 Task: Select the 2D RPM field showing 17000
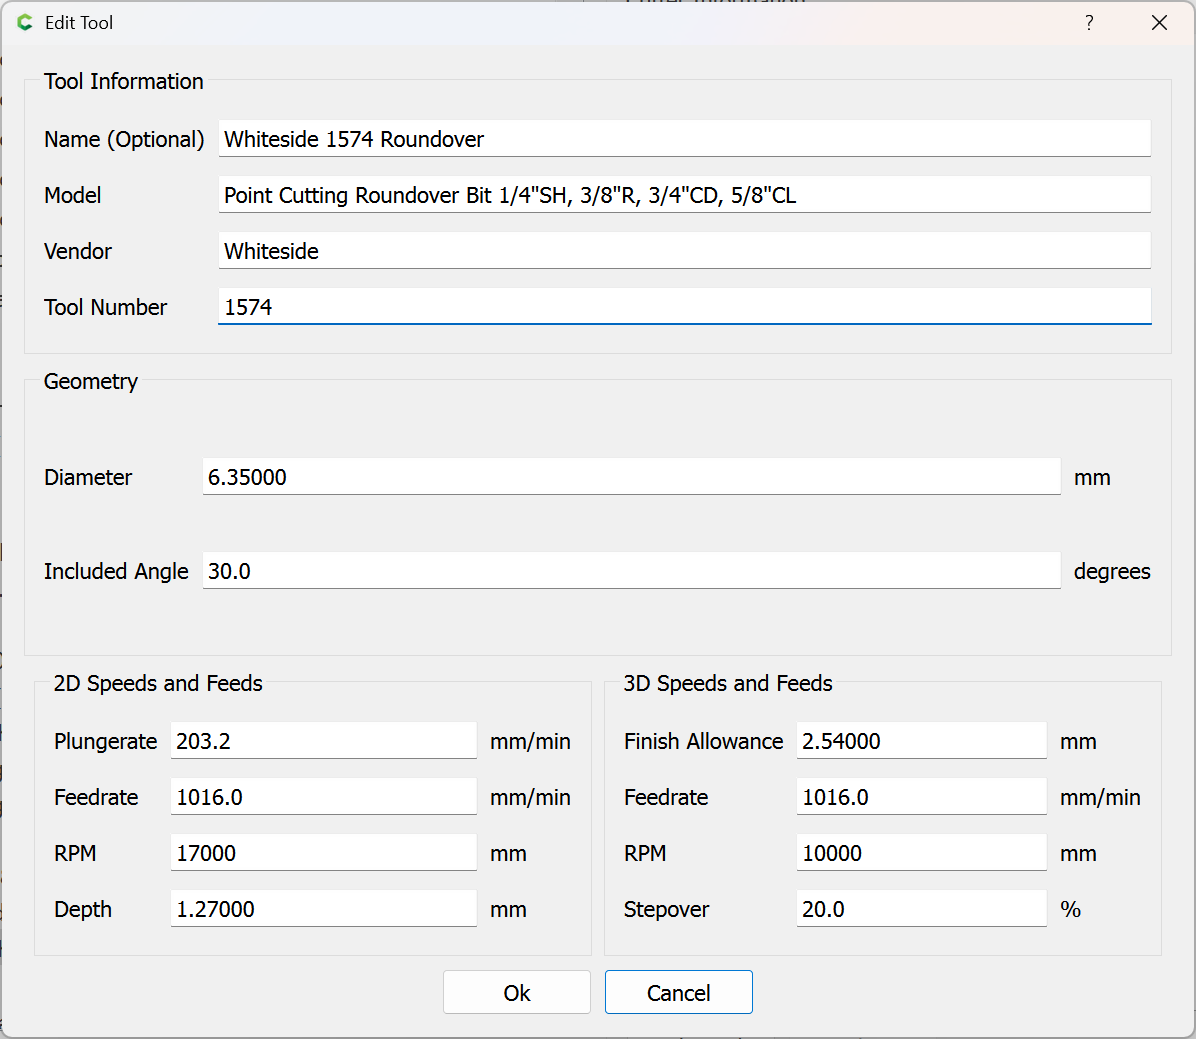point(323,853)
